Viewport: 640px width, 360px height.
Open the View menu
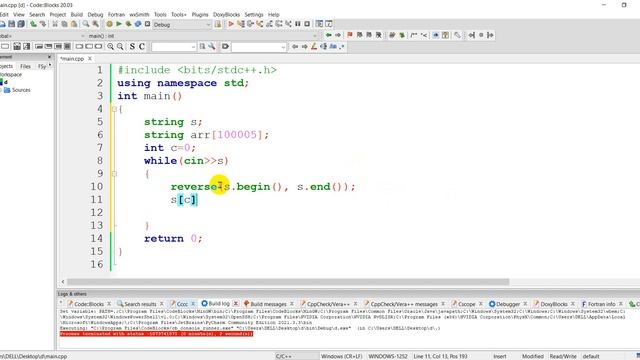19,14
